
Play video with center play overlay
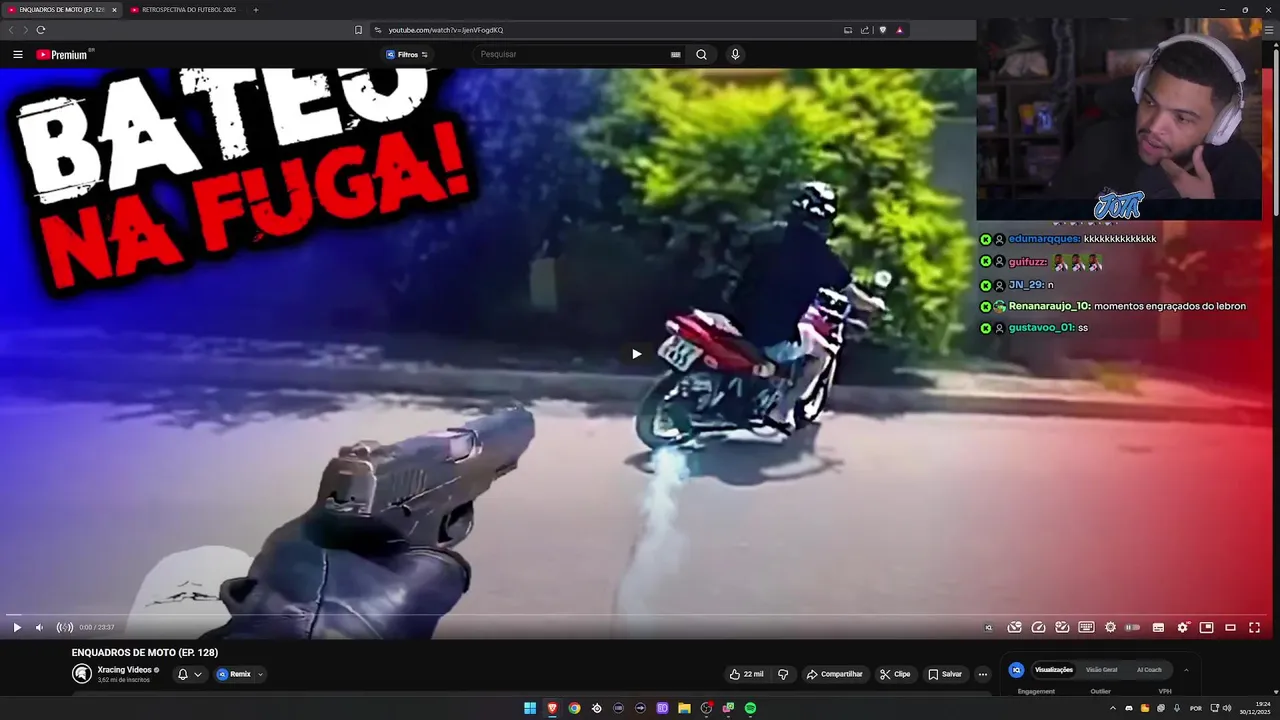point(636,354)
